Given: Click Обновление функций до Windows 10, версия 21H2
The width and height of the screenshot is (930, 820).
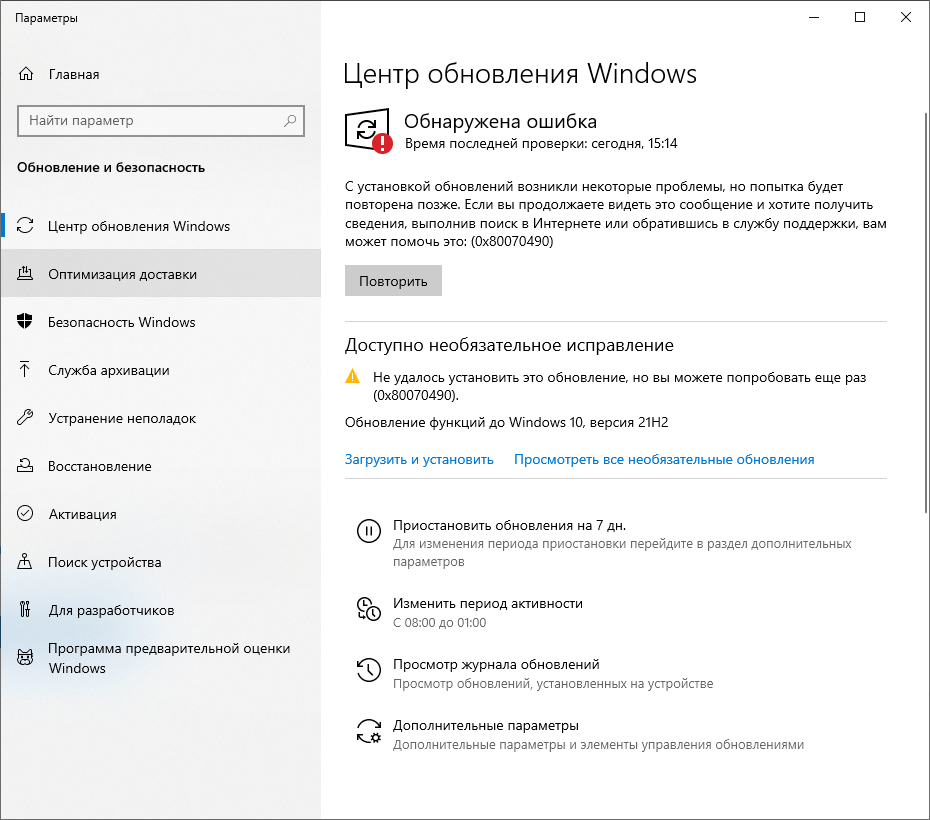Looking at the screenshot, I should [x=507, y=423].
